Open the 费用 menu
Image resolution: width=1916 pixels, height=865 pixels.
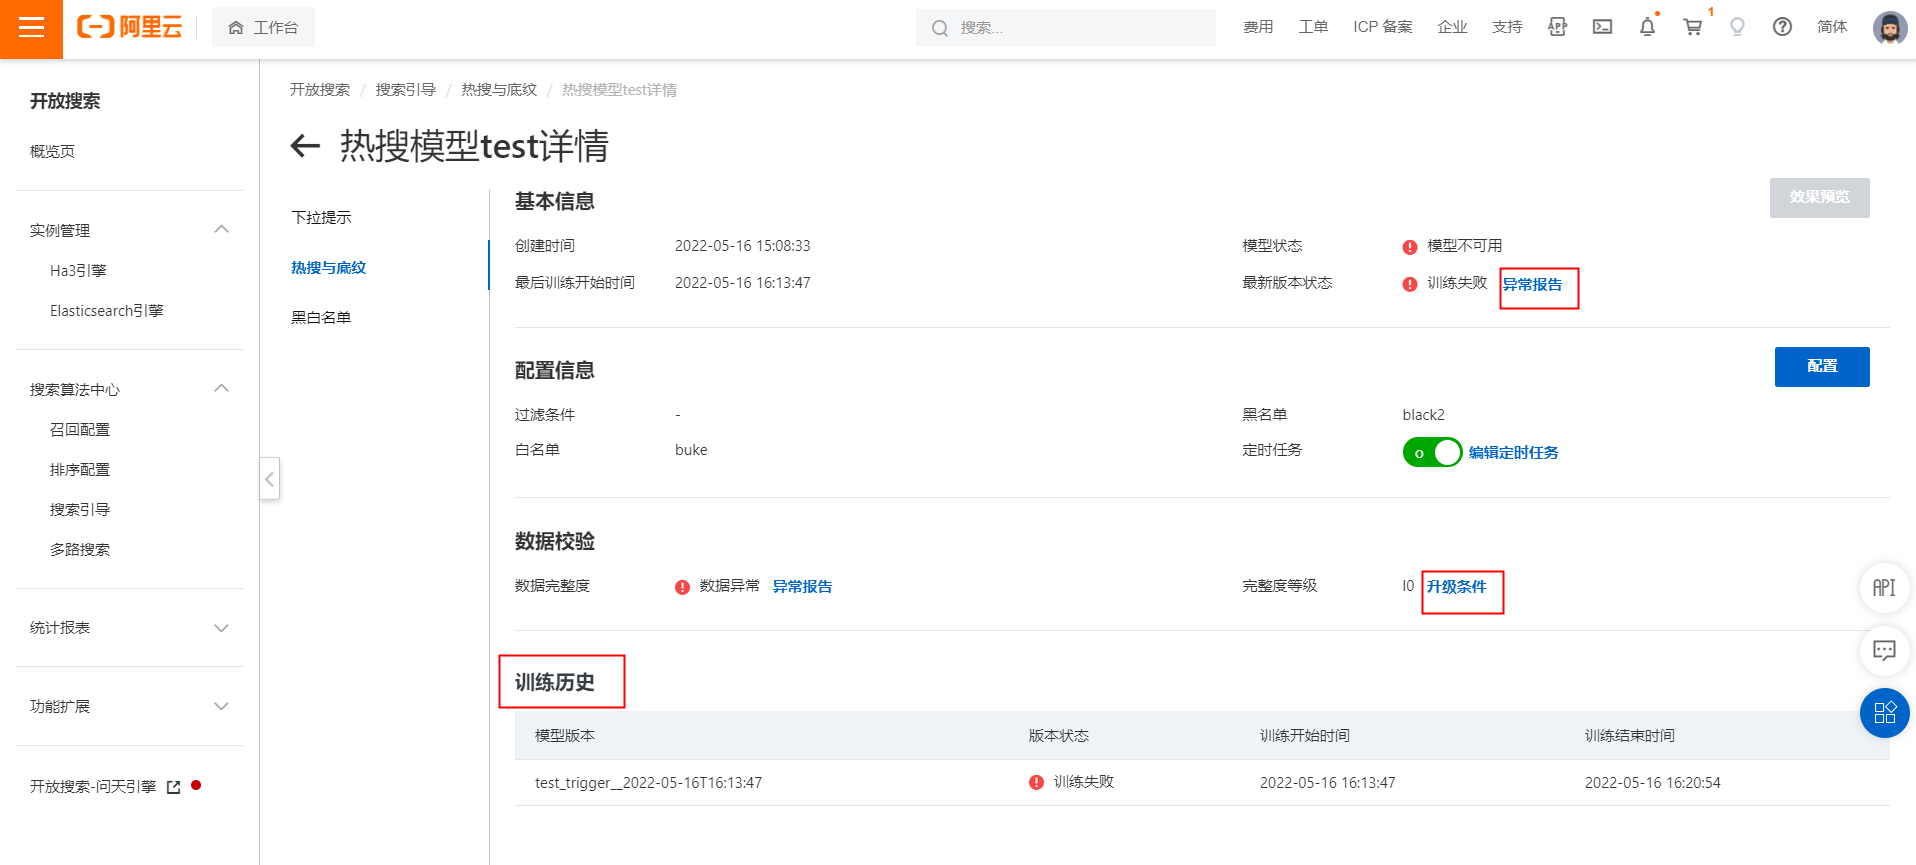[1258, 27]
